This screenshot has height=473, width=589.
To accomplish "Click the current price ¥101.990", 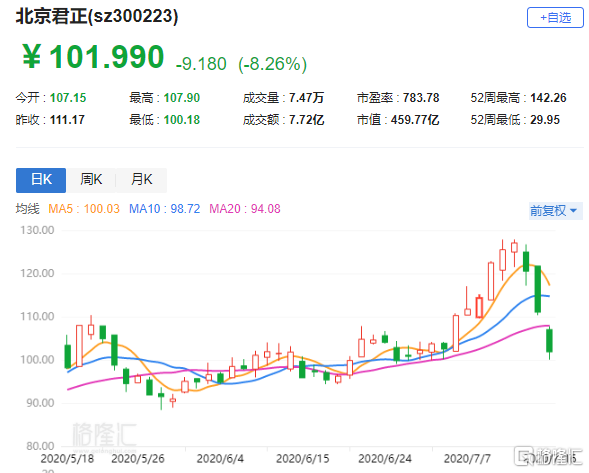I will point(93,57).
